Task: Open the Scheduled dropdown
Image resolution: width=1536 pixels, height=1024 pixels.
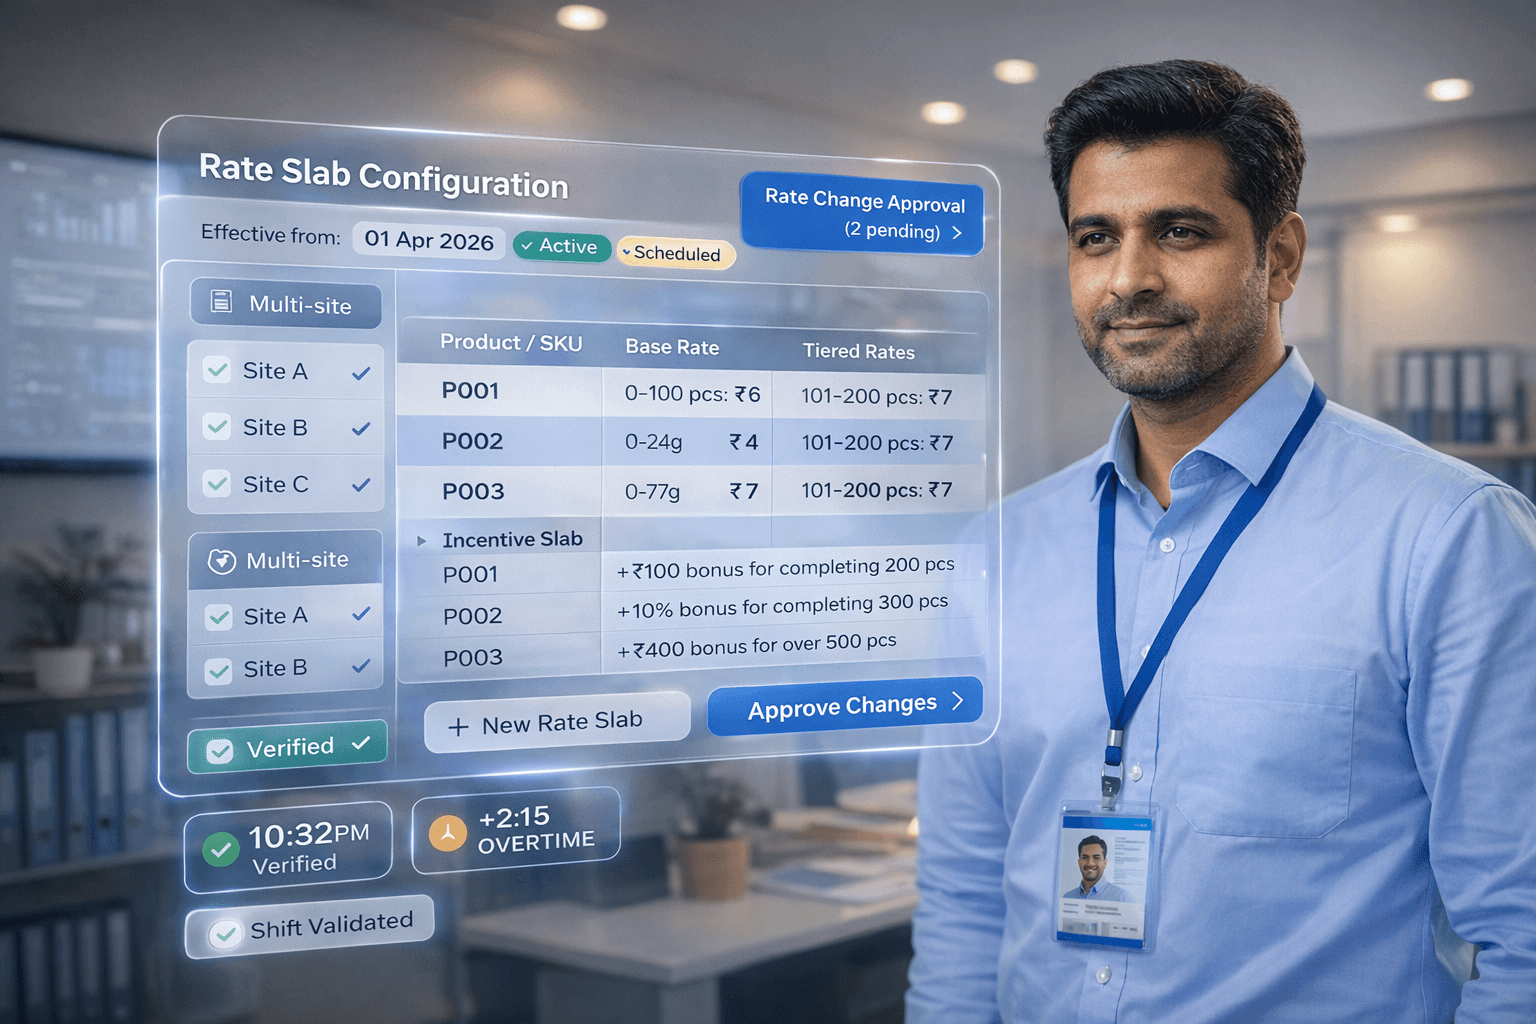Action: pos(676,254)
